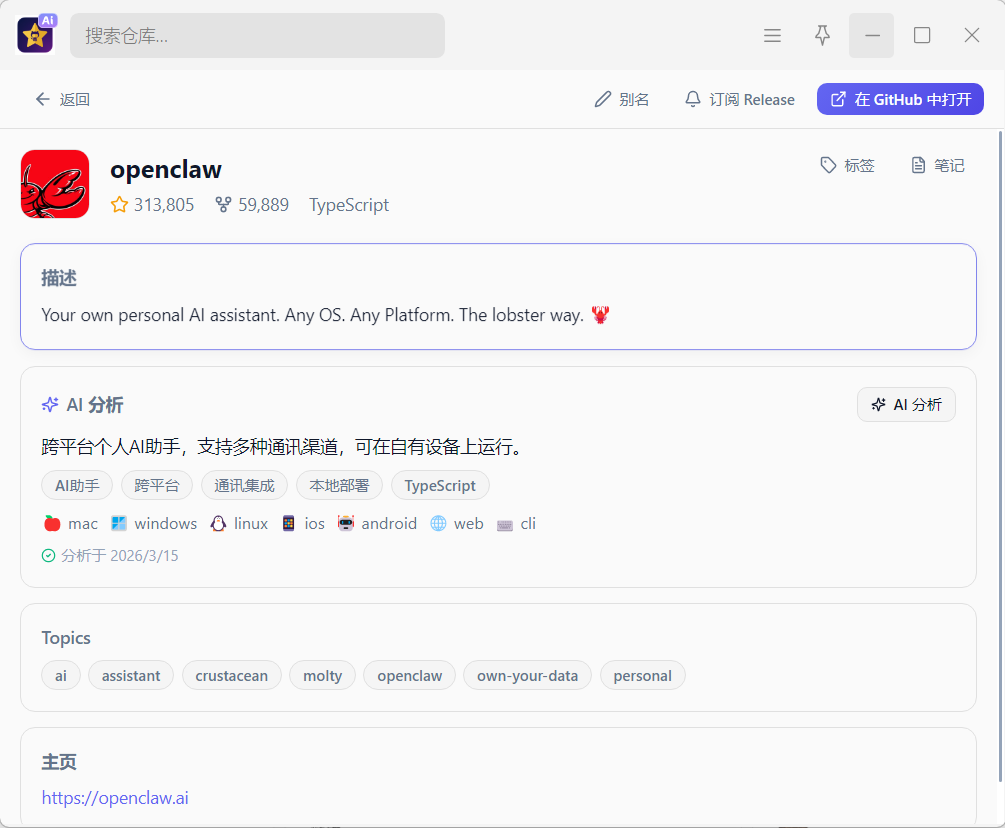Select the molty topic chip
The width and height of the screenshot is (1005, 828).
point(322,675)
